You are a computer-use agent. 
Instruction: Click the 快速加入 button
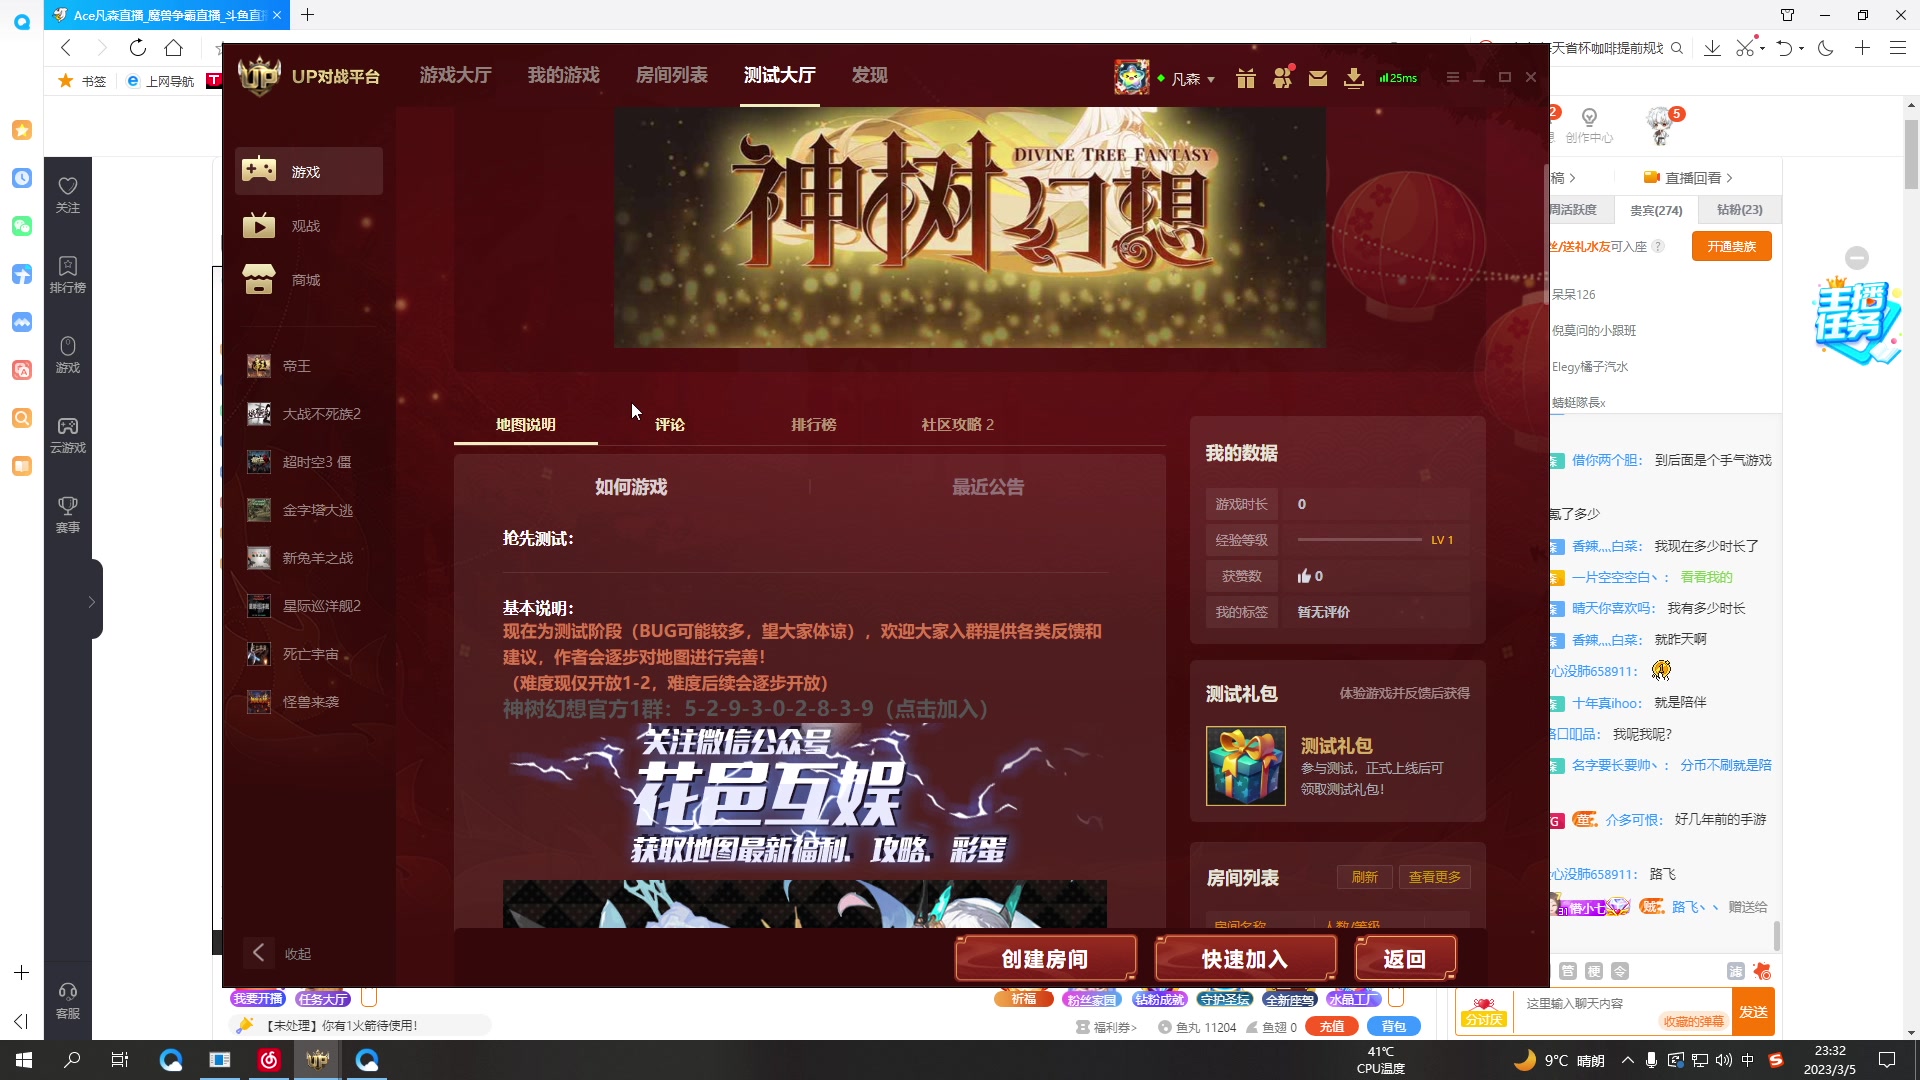(x=1245, y=959)
